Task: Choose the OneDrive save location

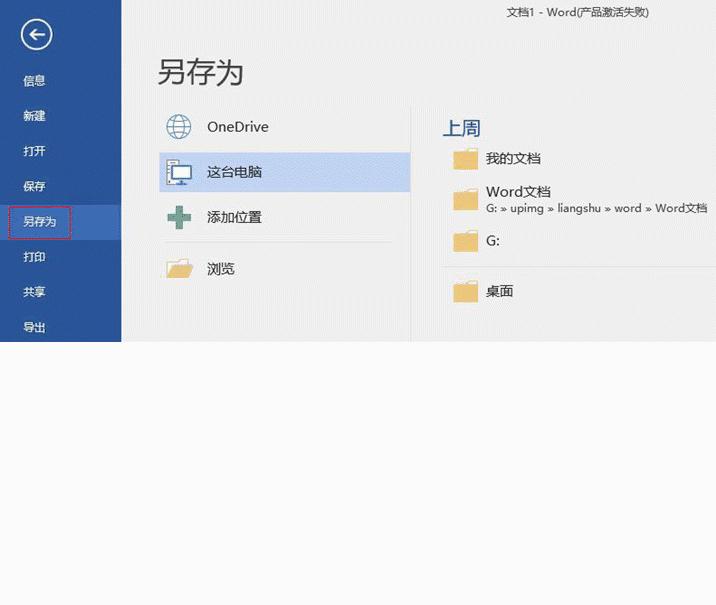Action: click(284, 127)
